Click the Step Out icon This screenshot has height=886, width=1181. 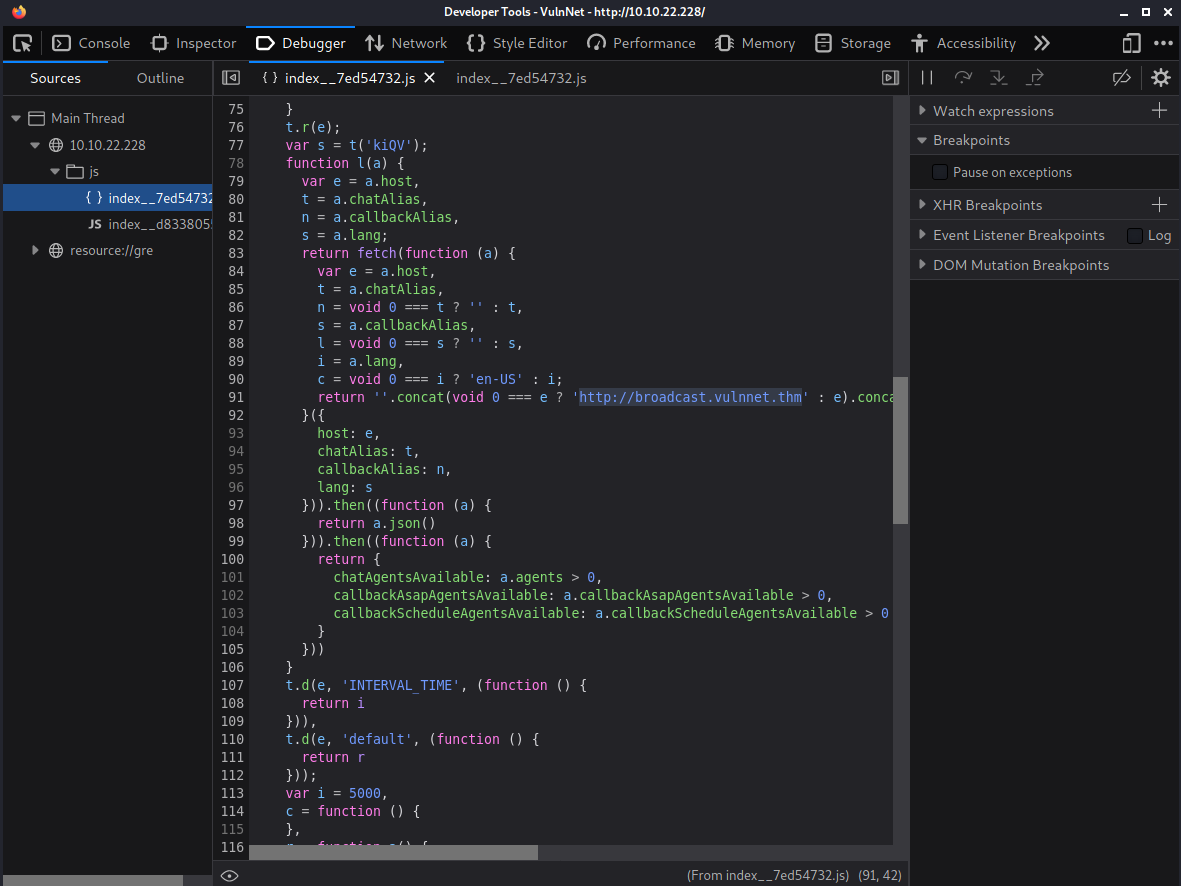click(x=1035, y=78)
